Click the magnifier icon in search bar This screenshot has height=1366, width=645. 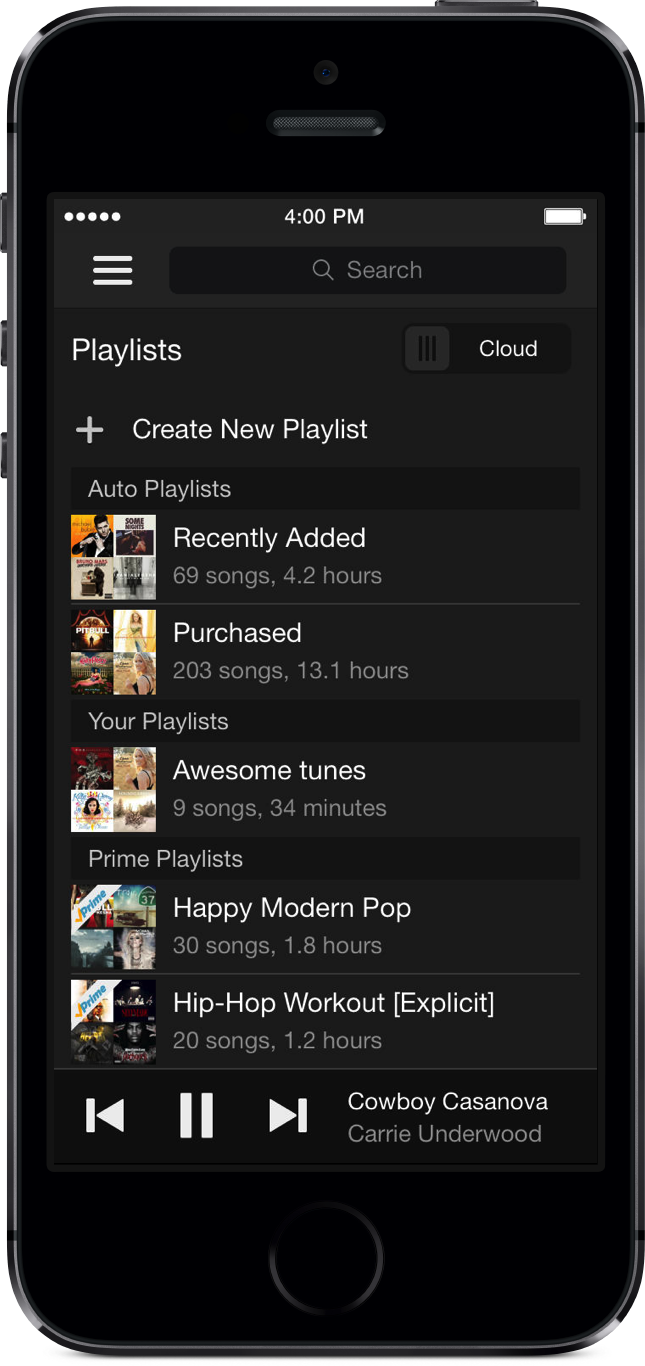(323, 270)
